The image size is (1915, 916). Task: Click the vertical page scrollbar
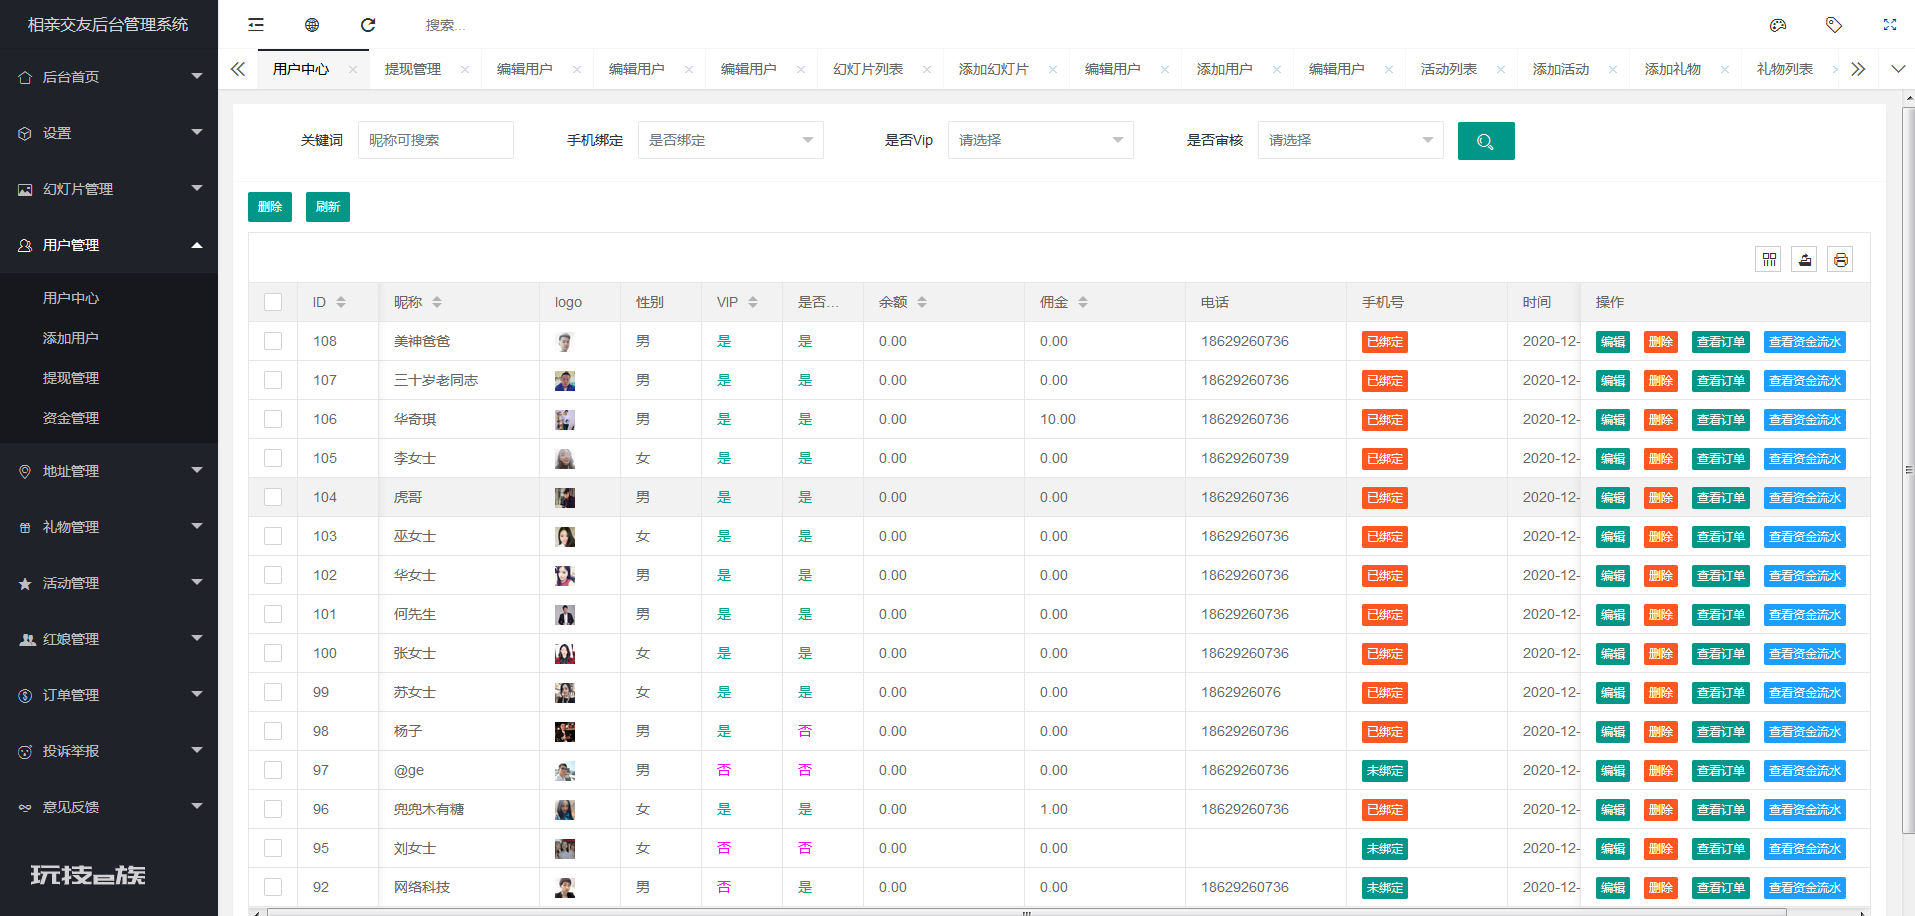[1908, 468]
